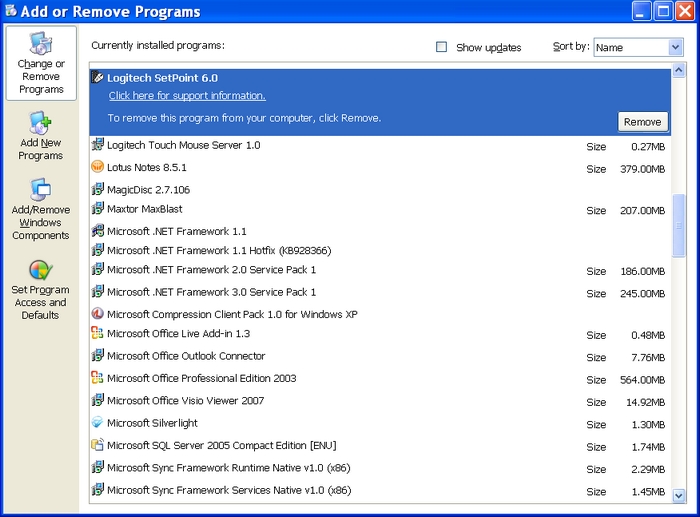Select MagicDisc 2.7.106 in the list

click(379, 190)
